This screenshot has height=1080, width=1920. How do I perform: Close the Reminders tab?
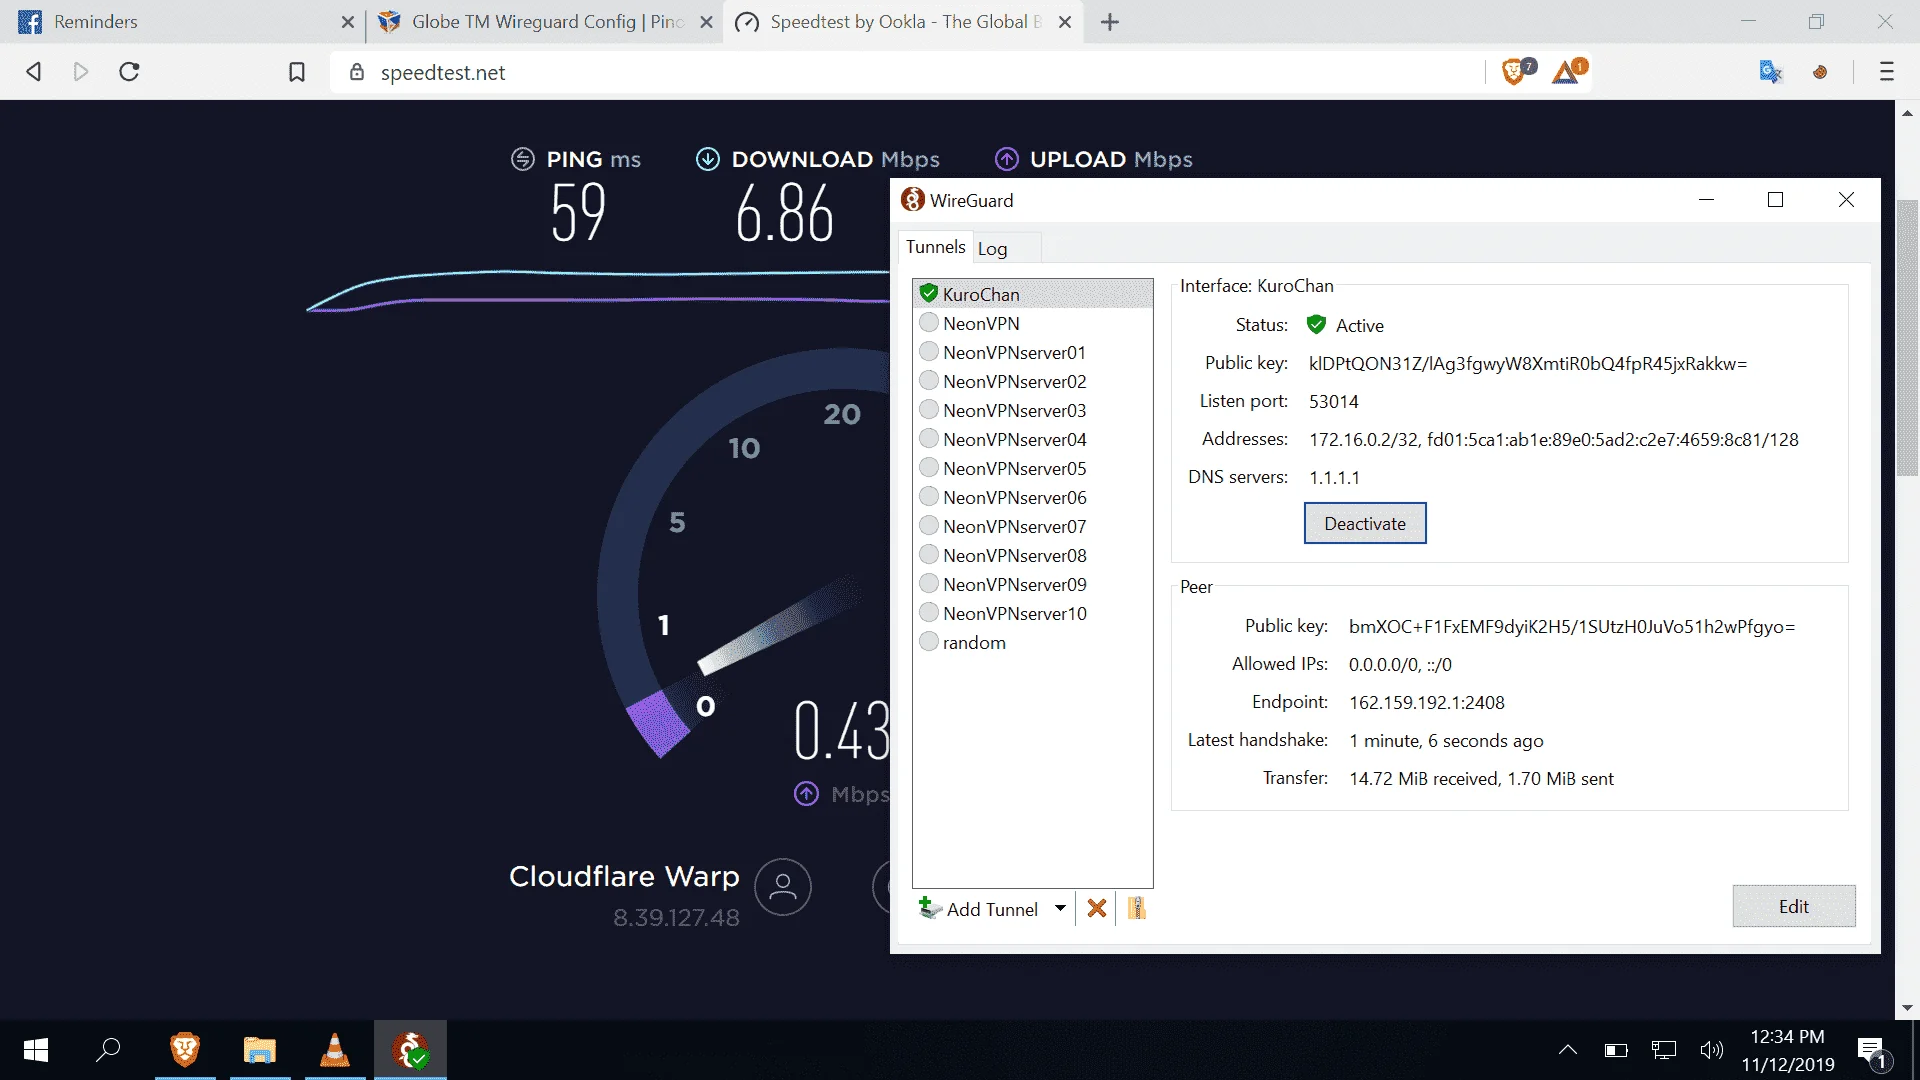click(x=348, y=22)
